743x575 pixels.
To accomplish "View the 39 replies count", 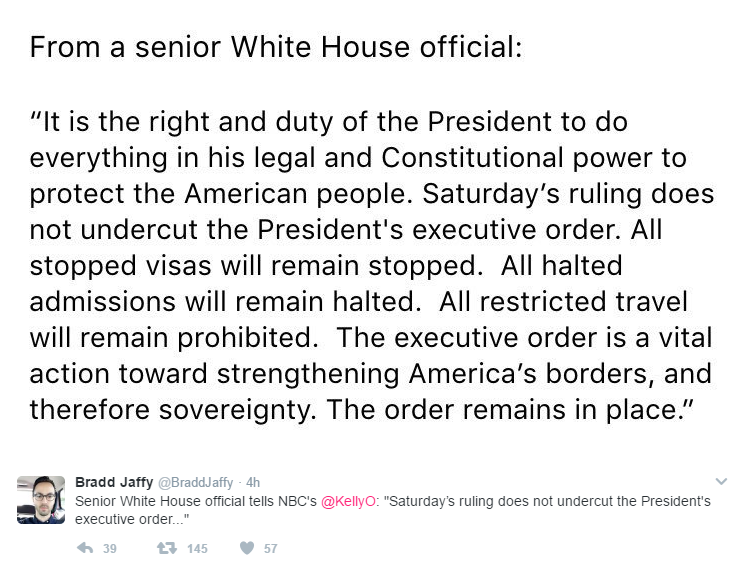I will point(110,549).
